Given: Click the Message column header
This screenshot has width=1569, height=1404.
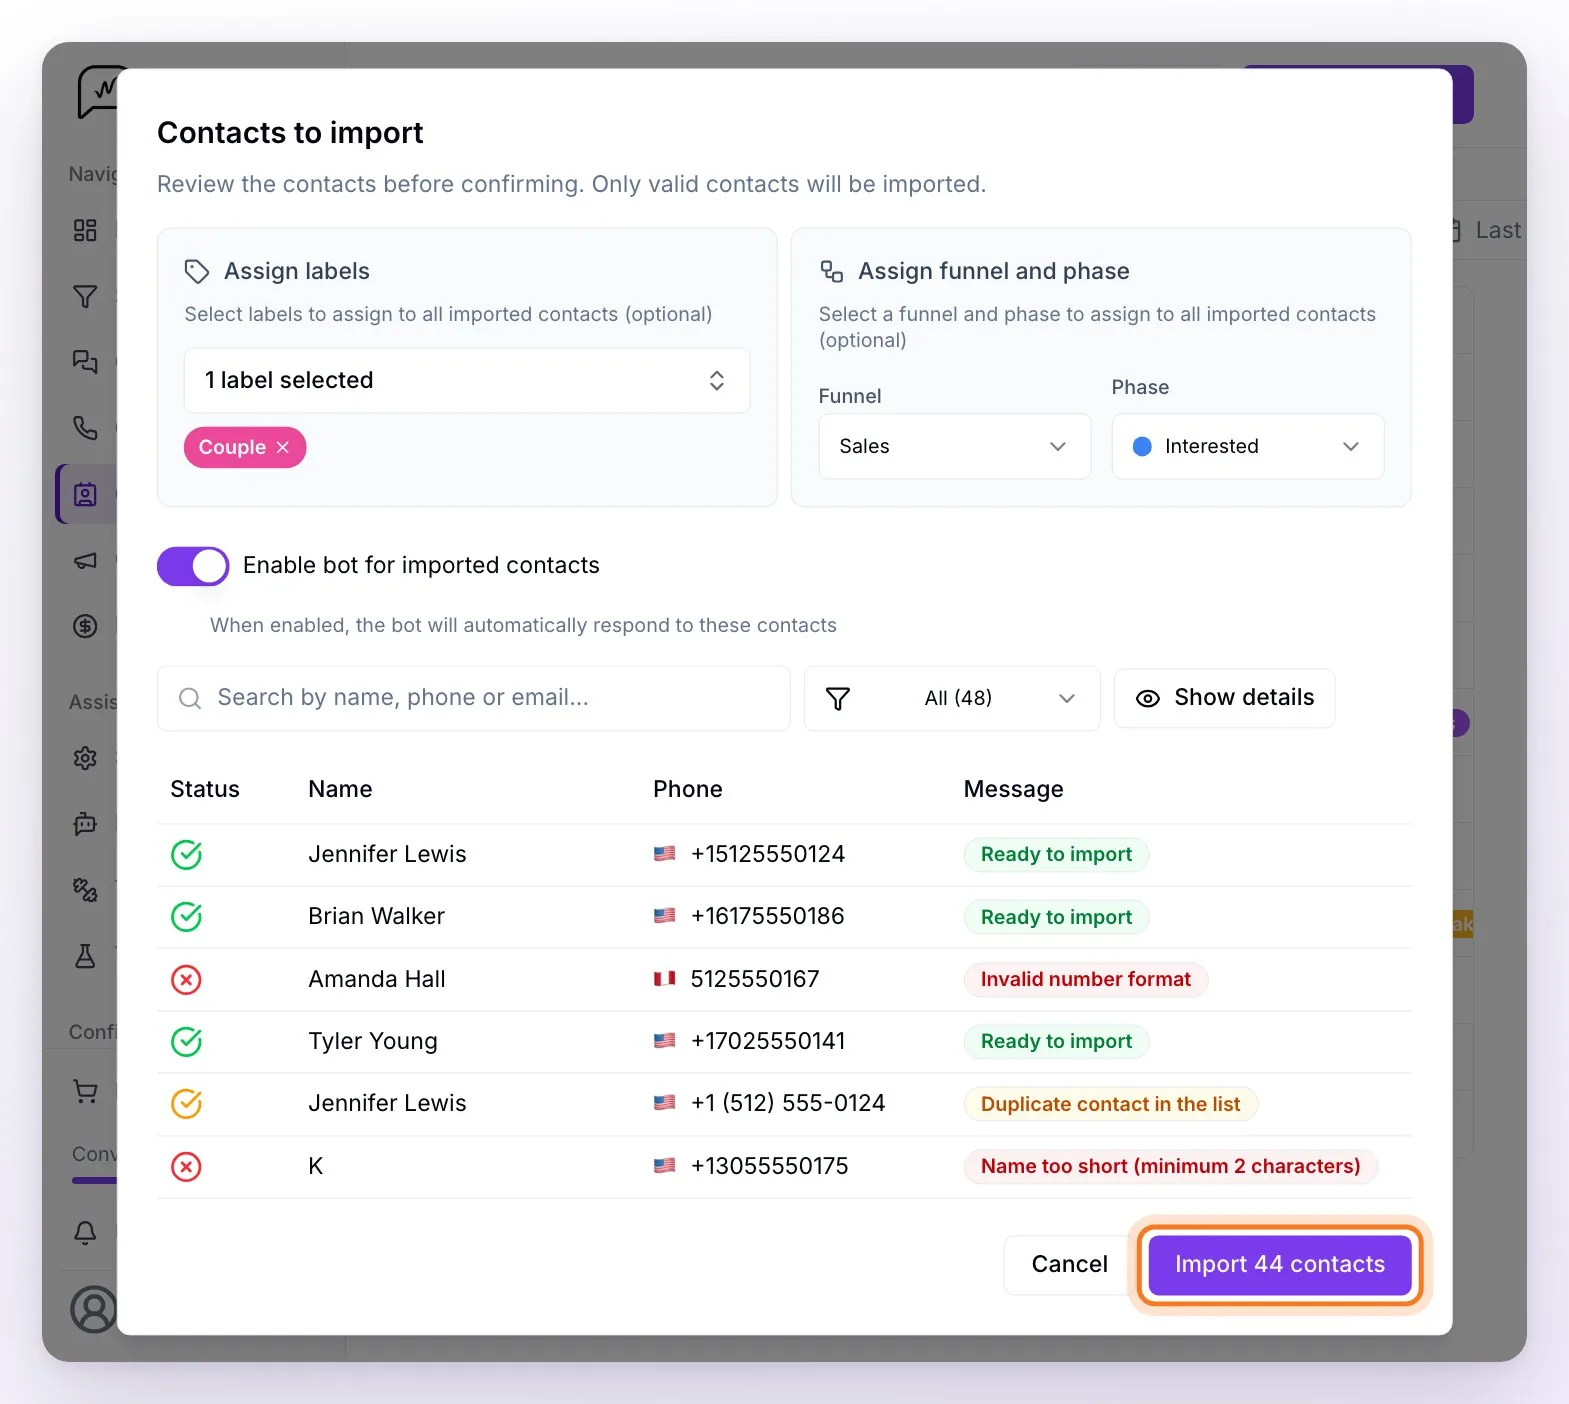Looking at the screenshot, I should [x=1013, y=789].
